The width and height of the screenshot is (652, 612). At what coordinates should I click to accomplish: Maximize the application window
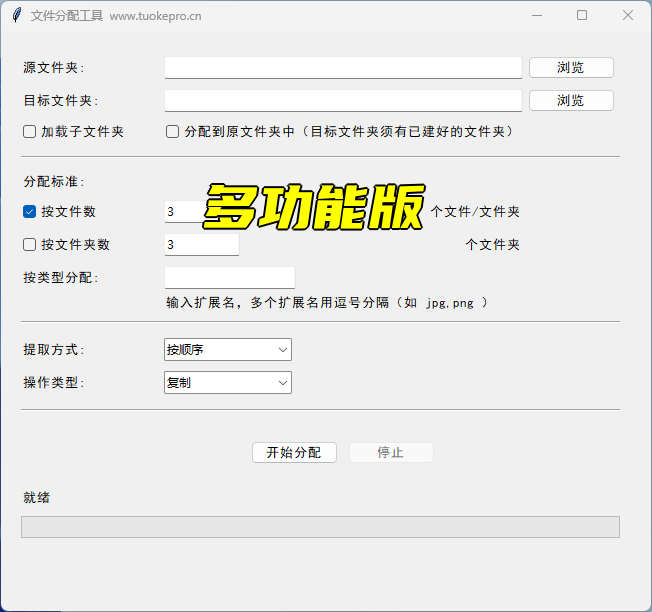point(582,15)
